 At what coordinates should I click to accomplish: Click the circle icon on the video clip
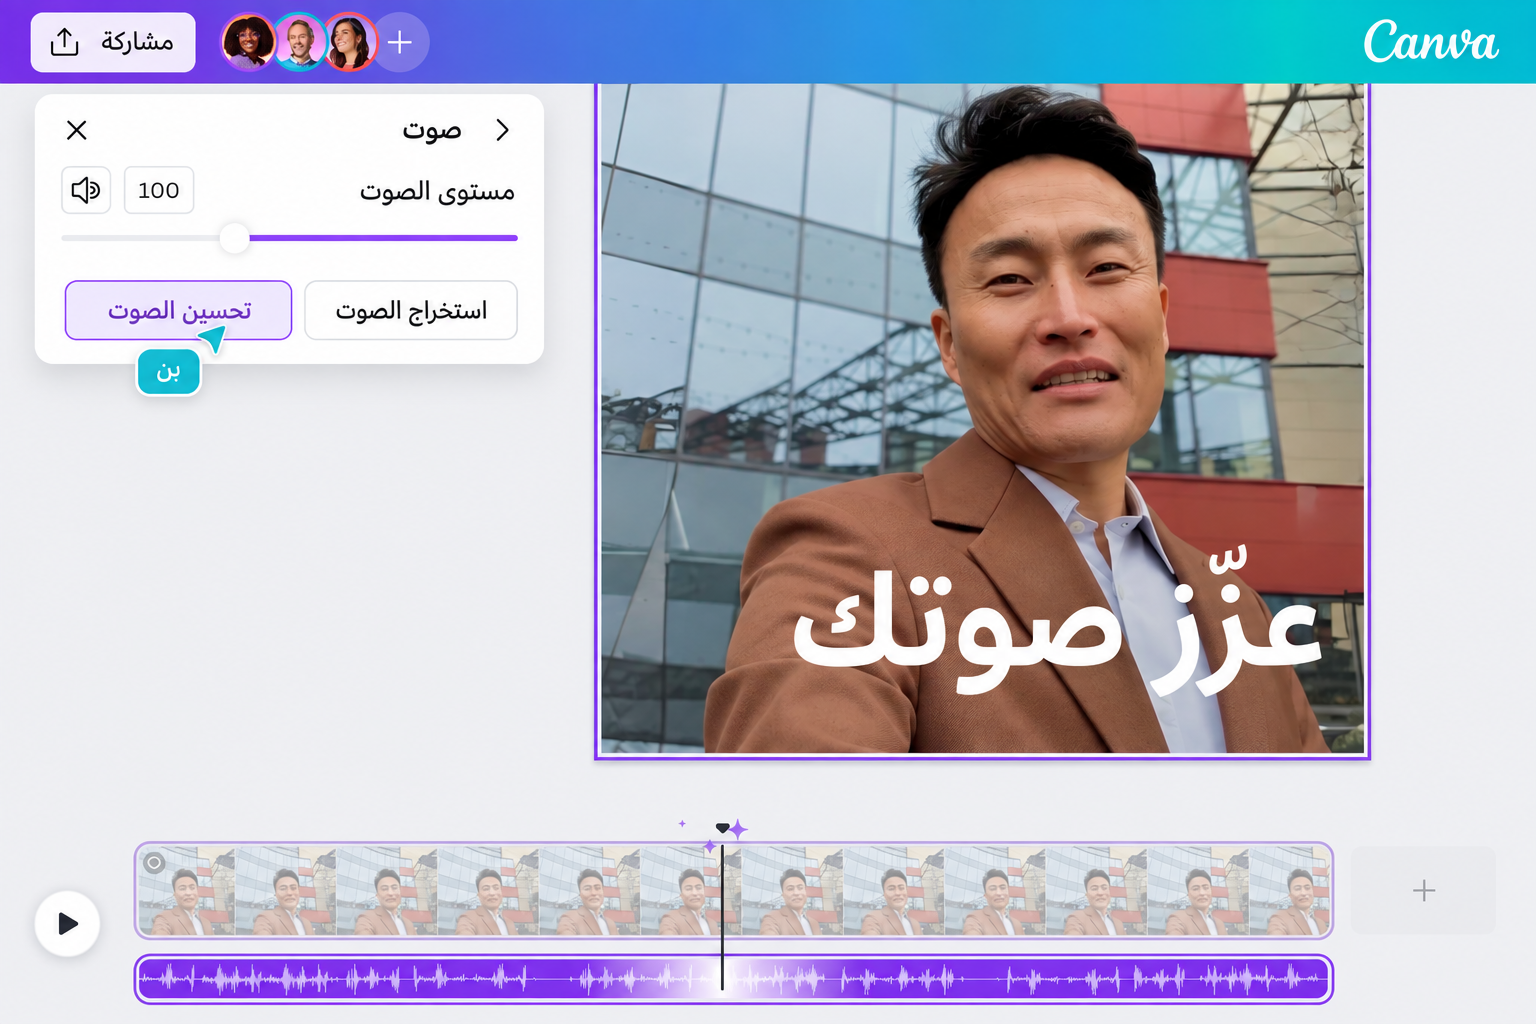point(154,863)
